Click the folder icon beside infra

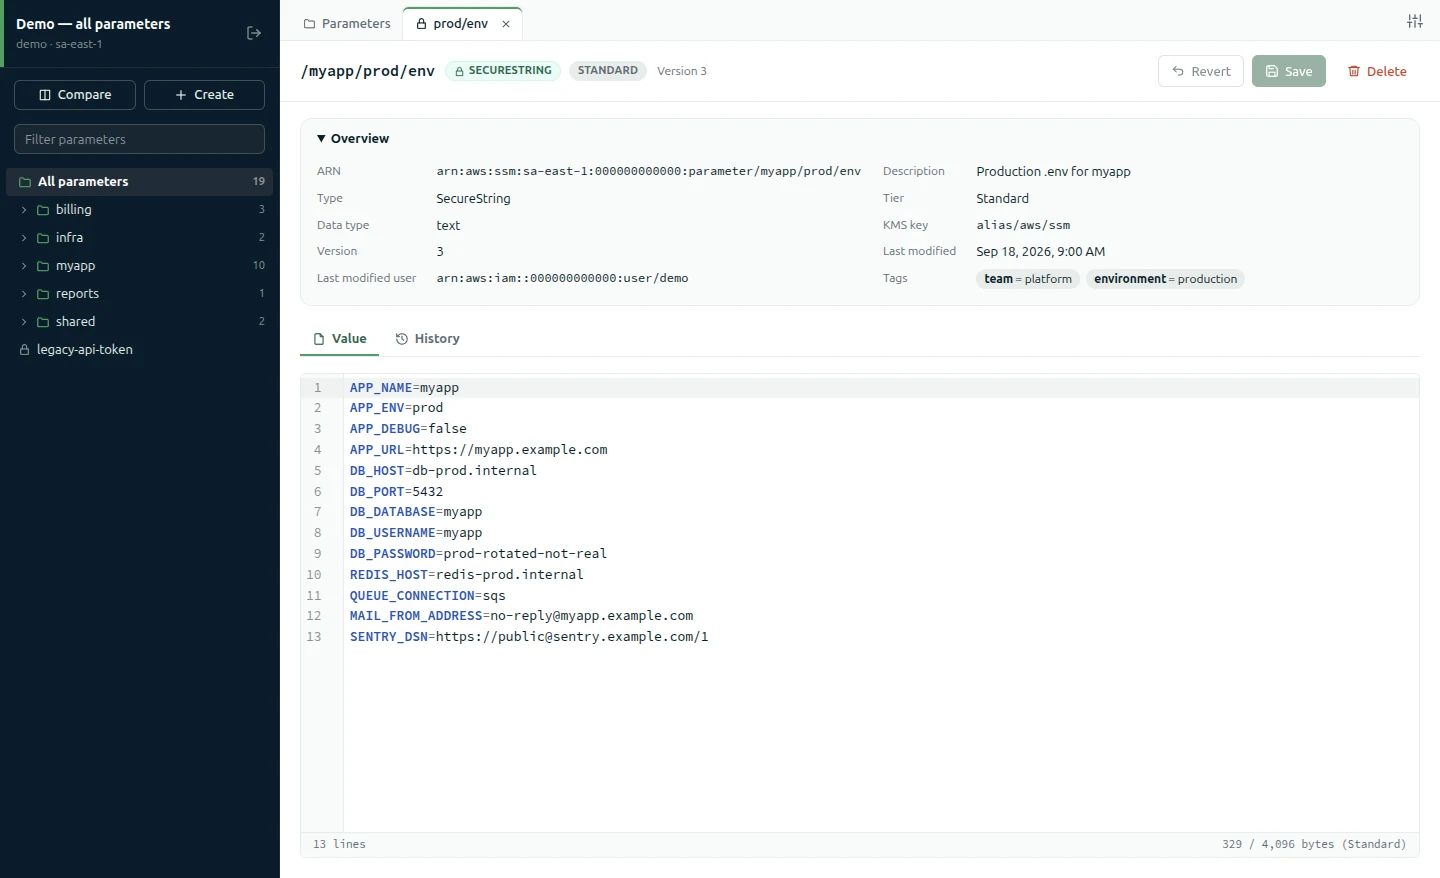pos(43,238)
